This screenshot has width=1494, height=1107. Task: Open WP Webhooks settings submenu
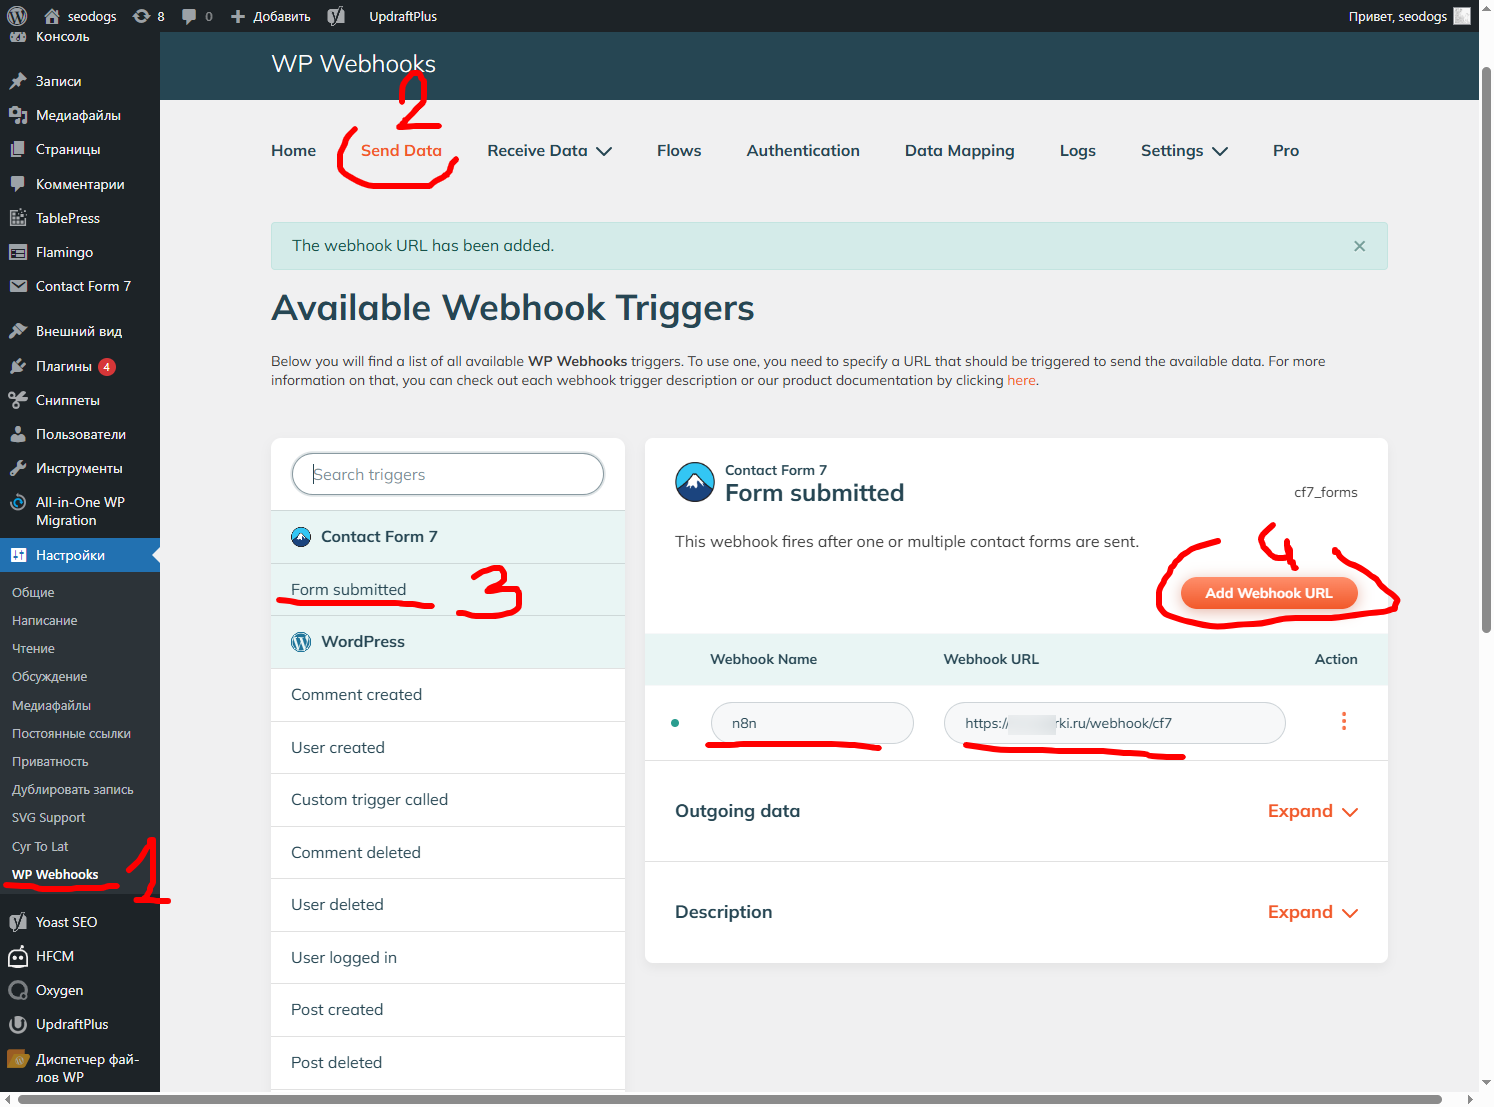55,874
